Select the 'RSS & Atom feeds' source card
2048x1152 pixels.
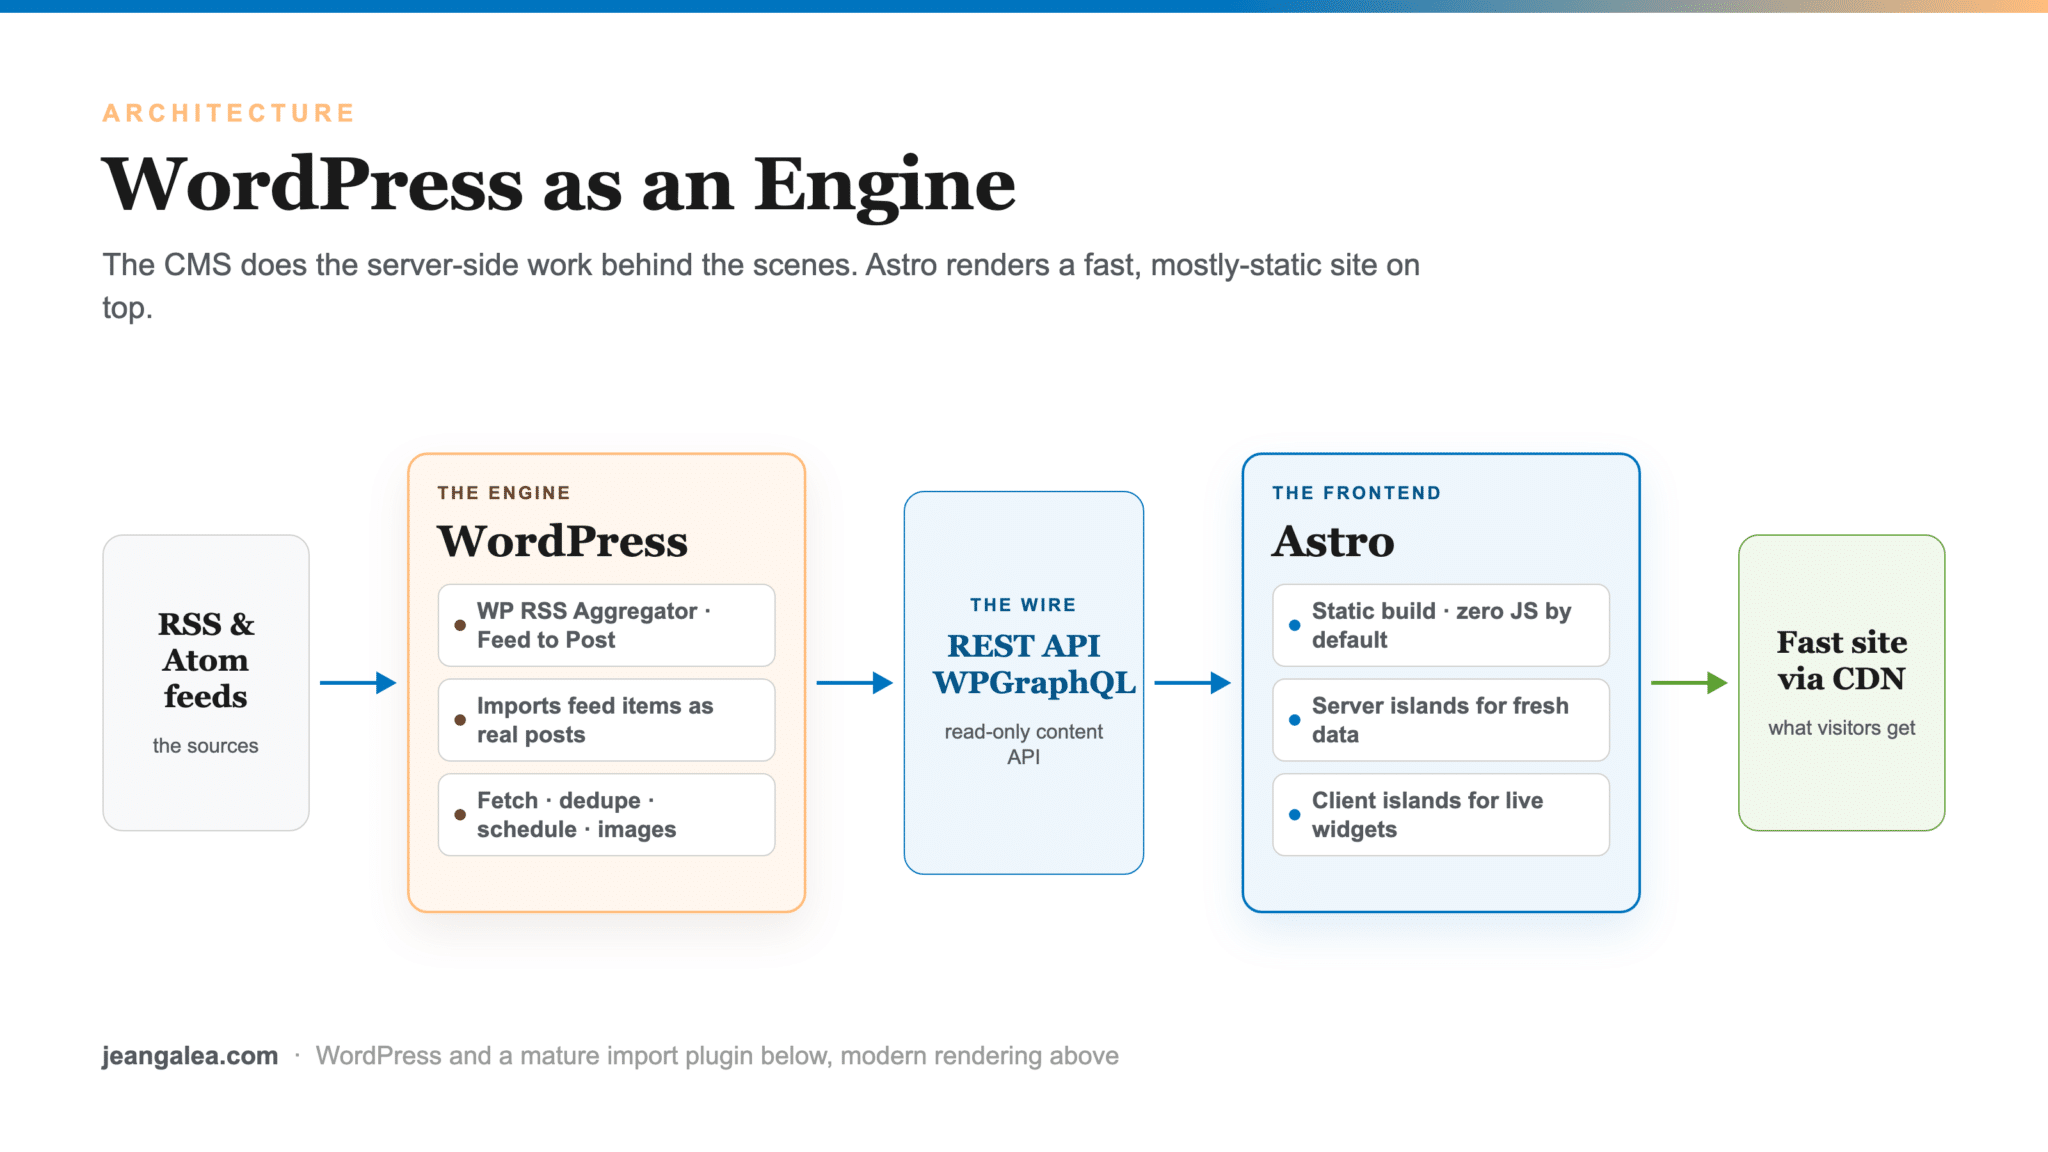206,683
